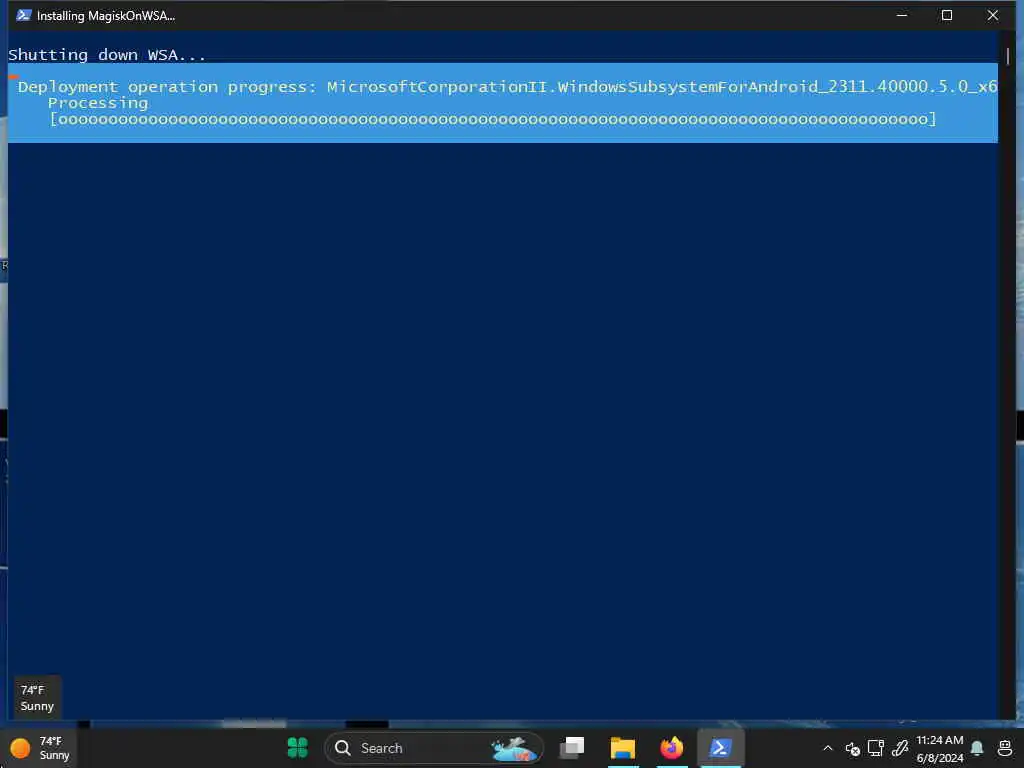Close the Installing MagiskOnWSA window
Viewport: 1024px width, 768px height.
(992, 15)
